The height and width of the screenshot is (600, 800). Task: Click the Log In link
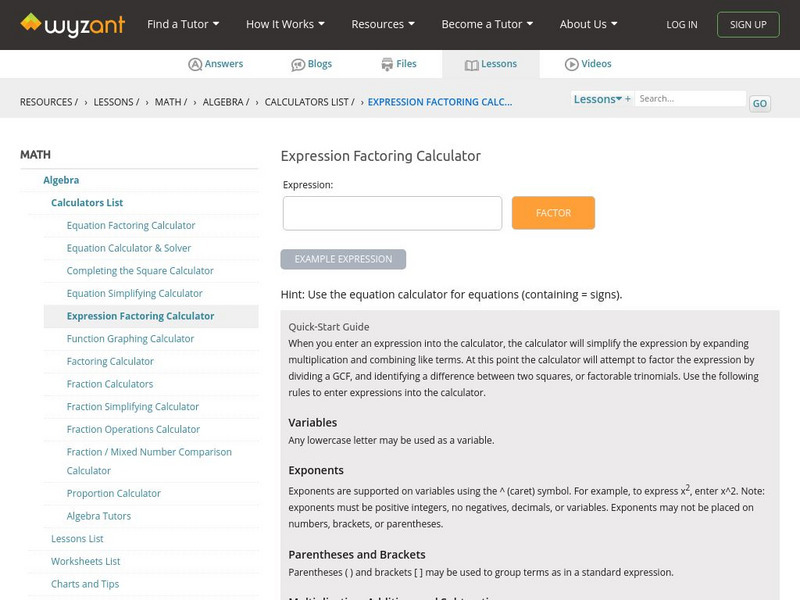coord(682,24)
